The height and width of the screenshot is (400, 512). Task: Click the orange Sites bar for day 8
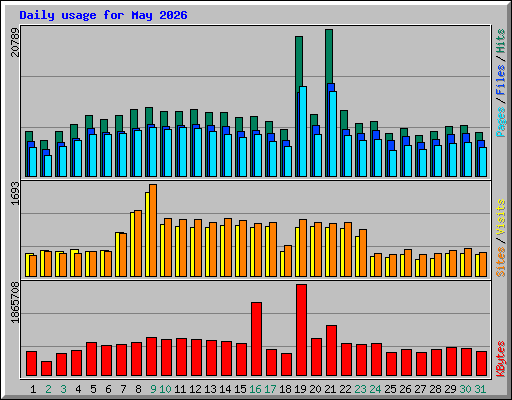pyautogui.click(x=138, y=243)
